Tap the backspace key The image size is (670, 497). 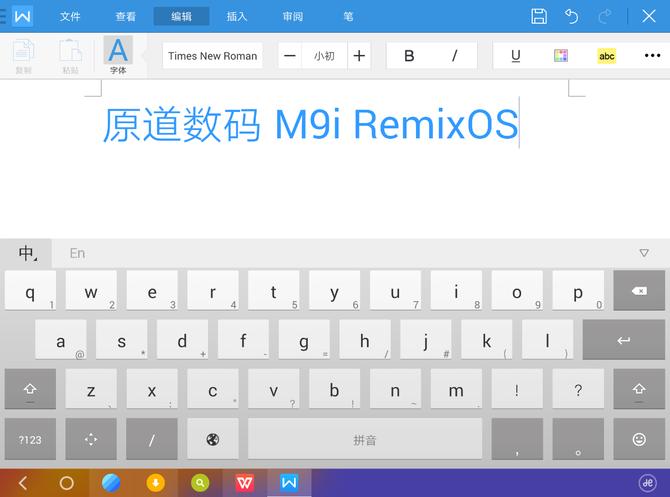(x=639, y=291)
